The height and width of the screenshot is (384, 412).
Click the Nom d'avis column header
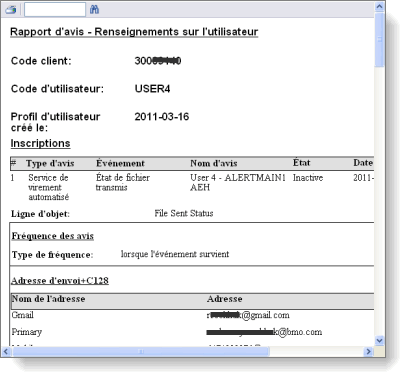pos(214,163)
